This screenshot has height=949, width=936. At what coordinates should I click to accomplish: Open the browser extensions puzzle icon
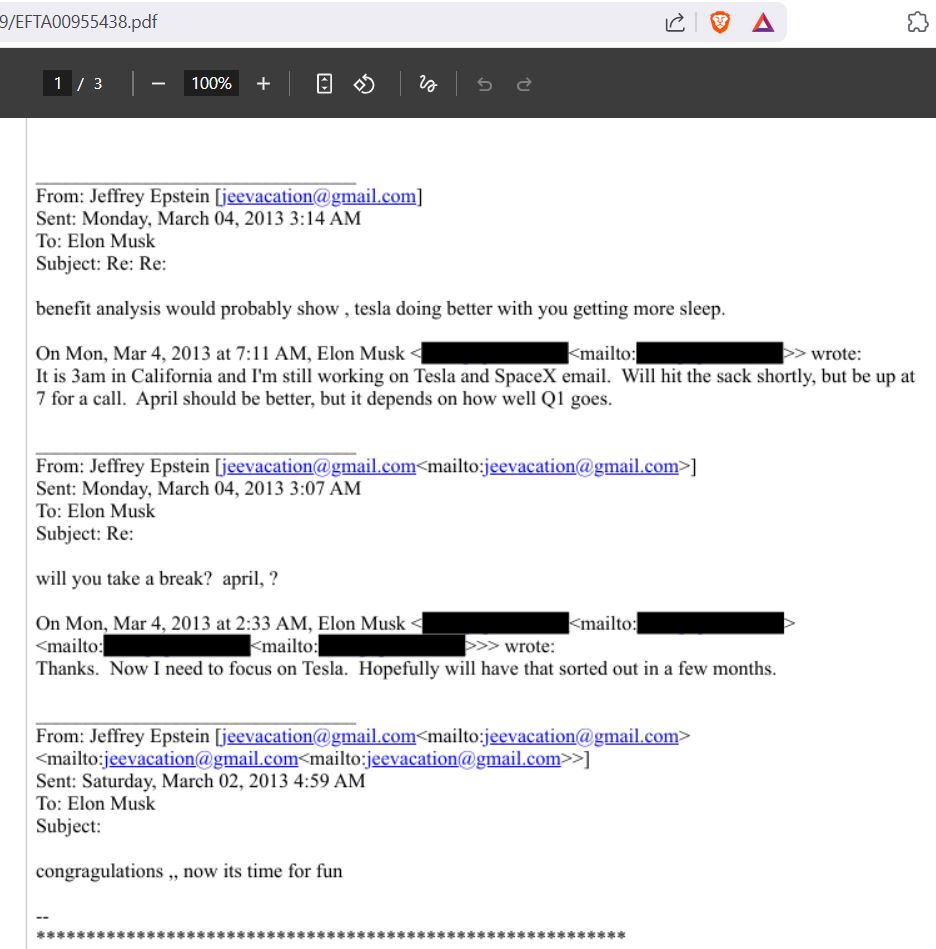[x=918, y=22]
